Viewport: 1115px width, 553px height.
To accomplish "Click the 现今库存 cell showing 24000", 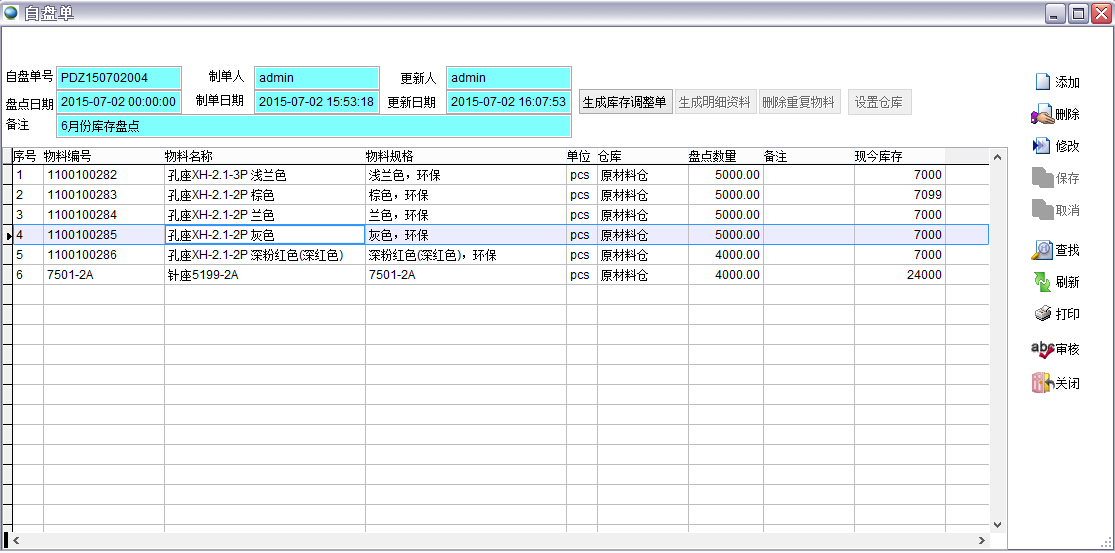I will click(x=899, y=275).
